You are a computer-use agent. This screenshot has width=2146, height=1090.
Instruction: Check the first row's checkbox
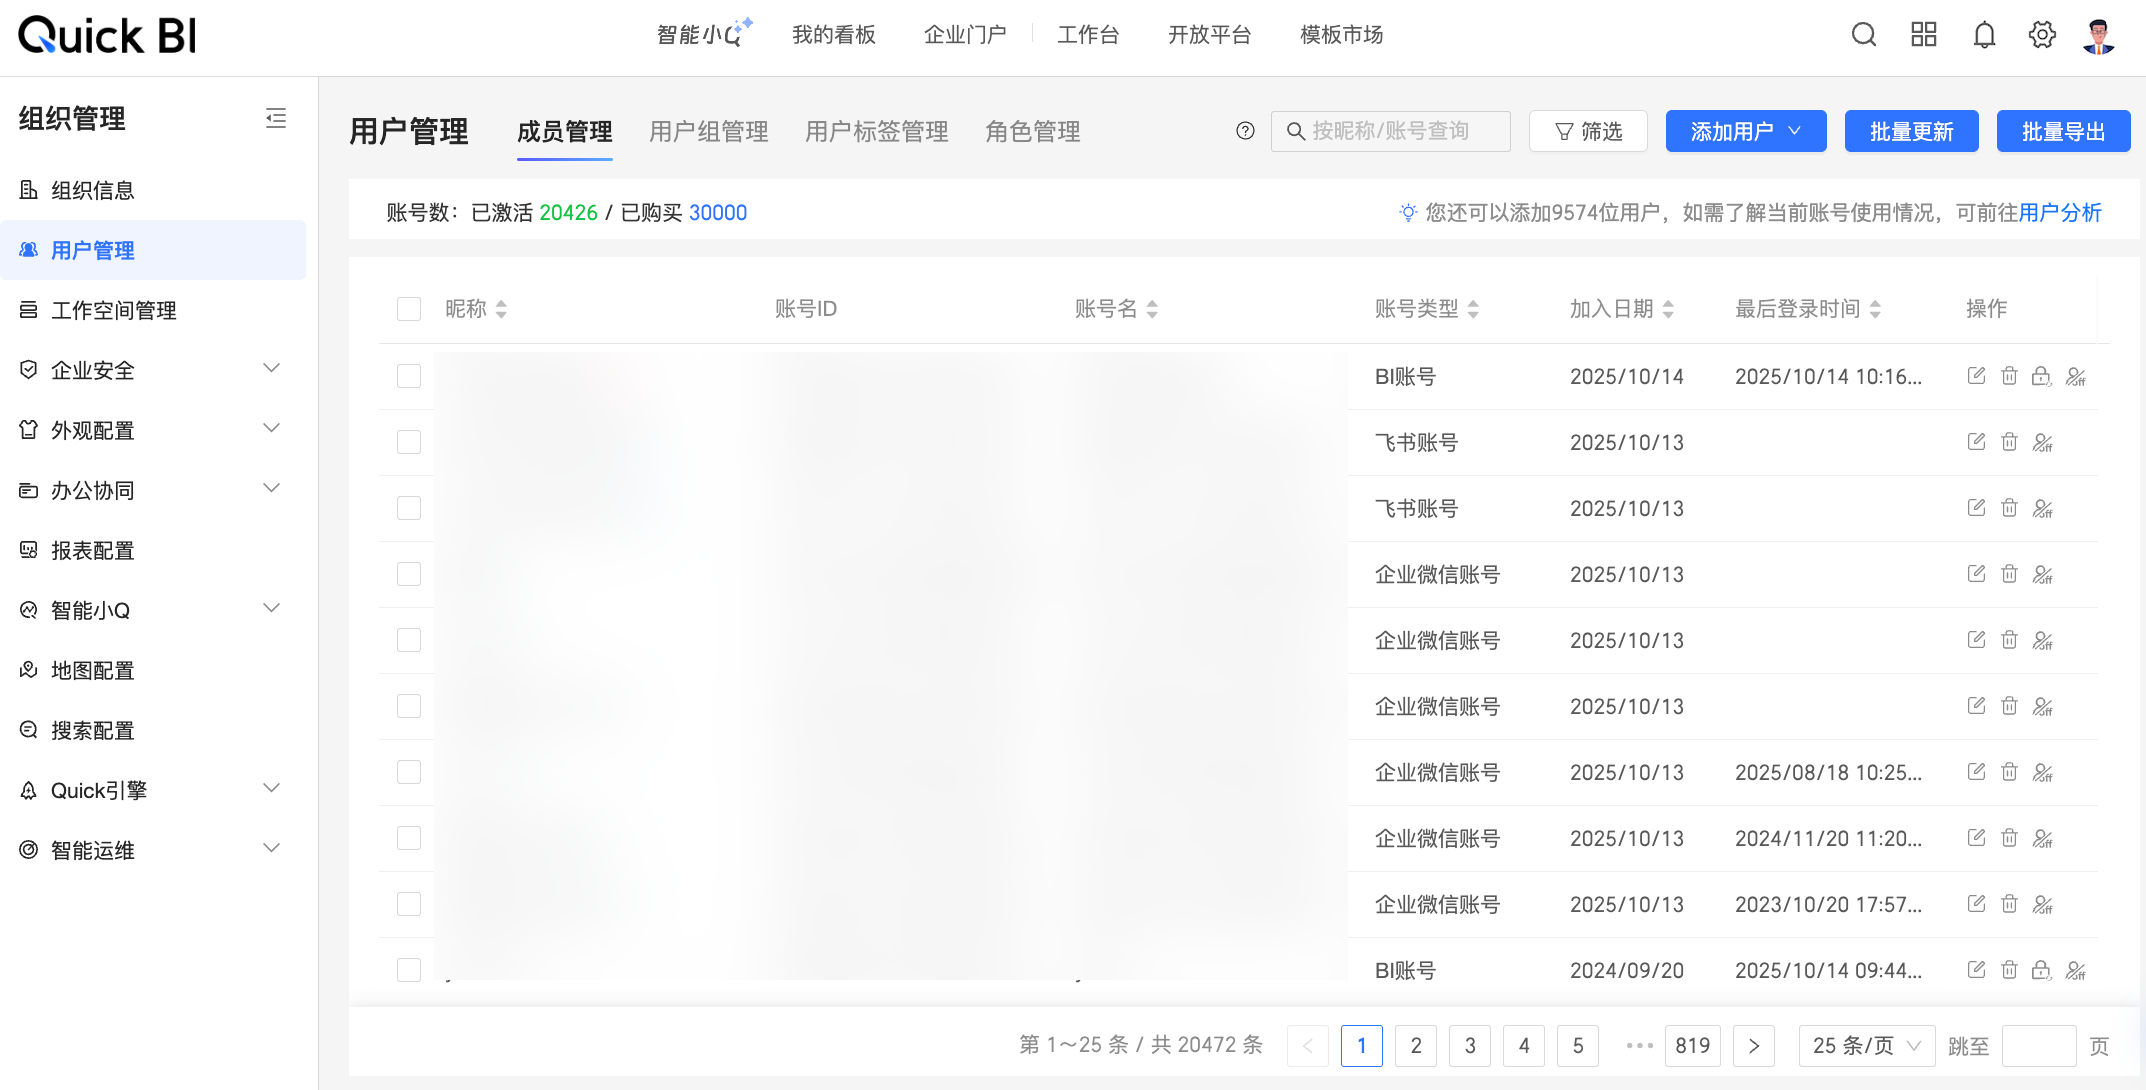pos(409,376)
